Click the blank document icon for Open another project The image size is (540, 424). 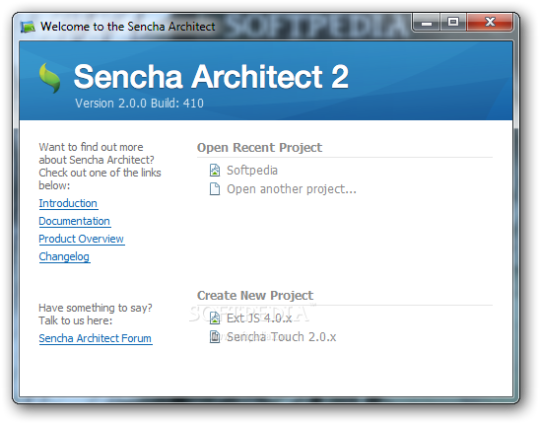coord(215,189)
